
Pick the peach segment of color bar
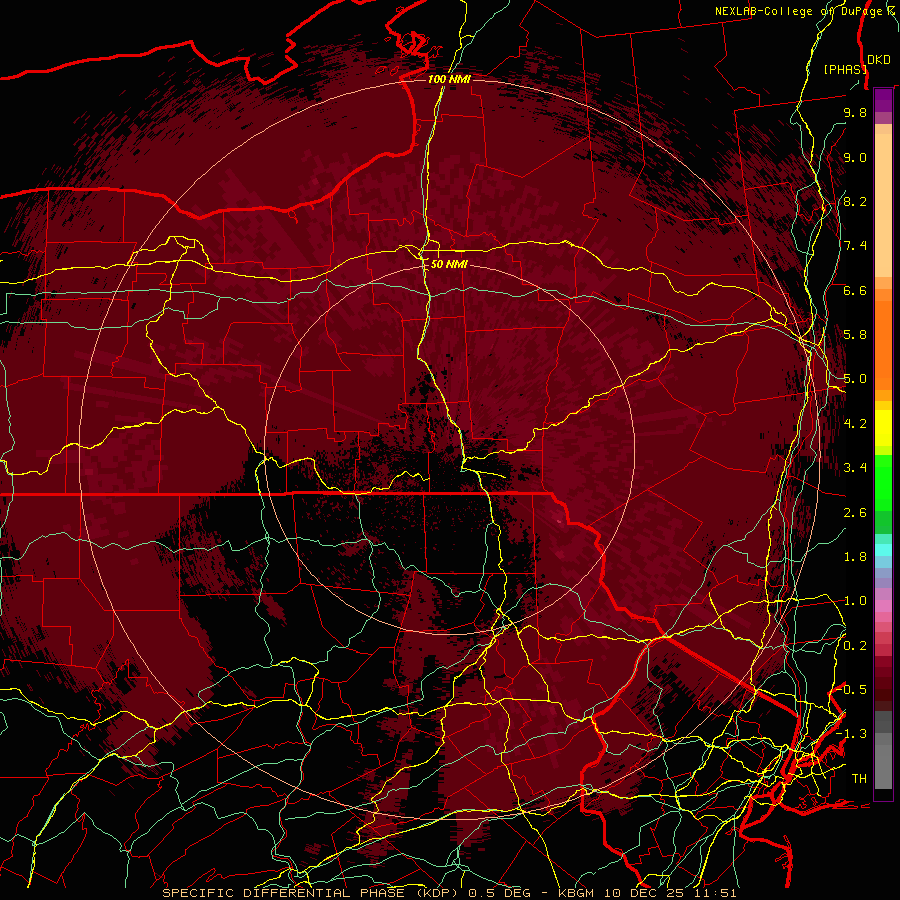[883, 205]
